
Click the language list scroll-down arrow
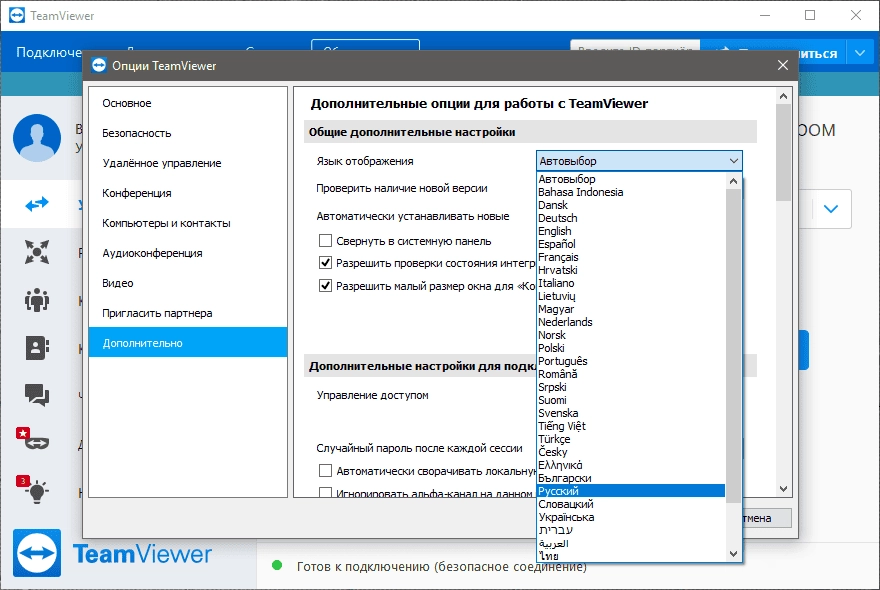pos(733,554)
